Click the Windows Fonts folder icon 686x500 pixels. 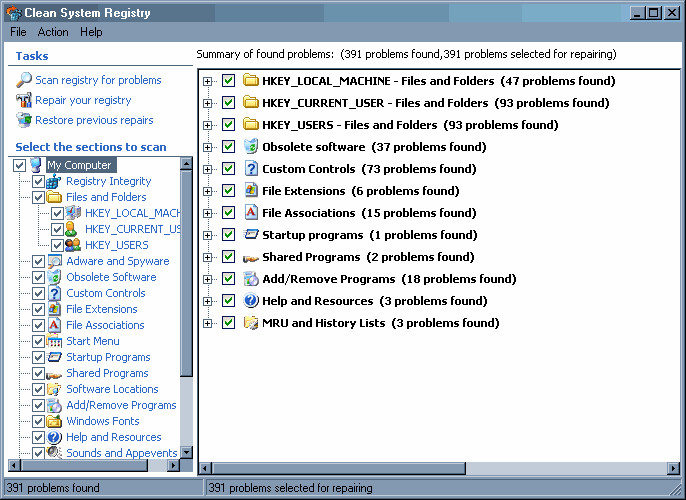pos(54,421)
